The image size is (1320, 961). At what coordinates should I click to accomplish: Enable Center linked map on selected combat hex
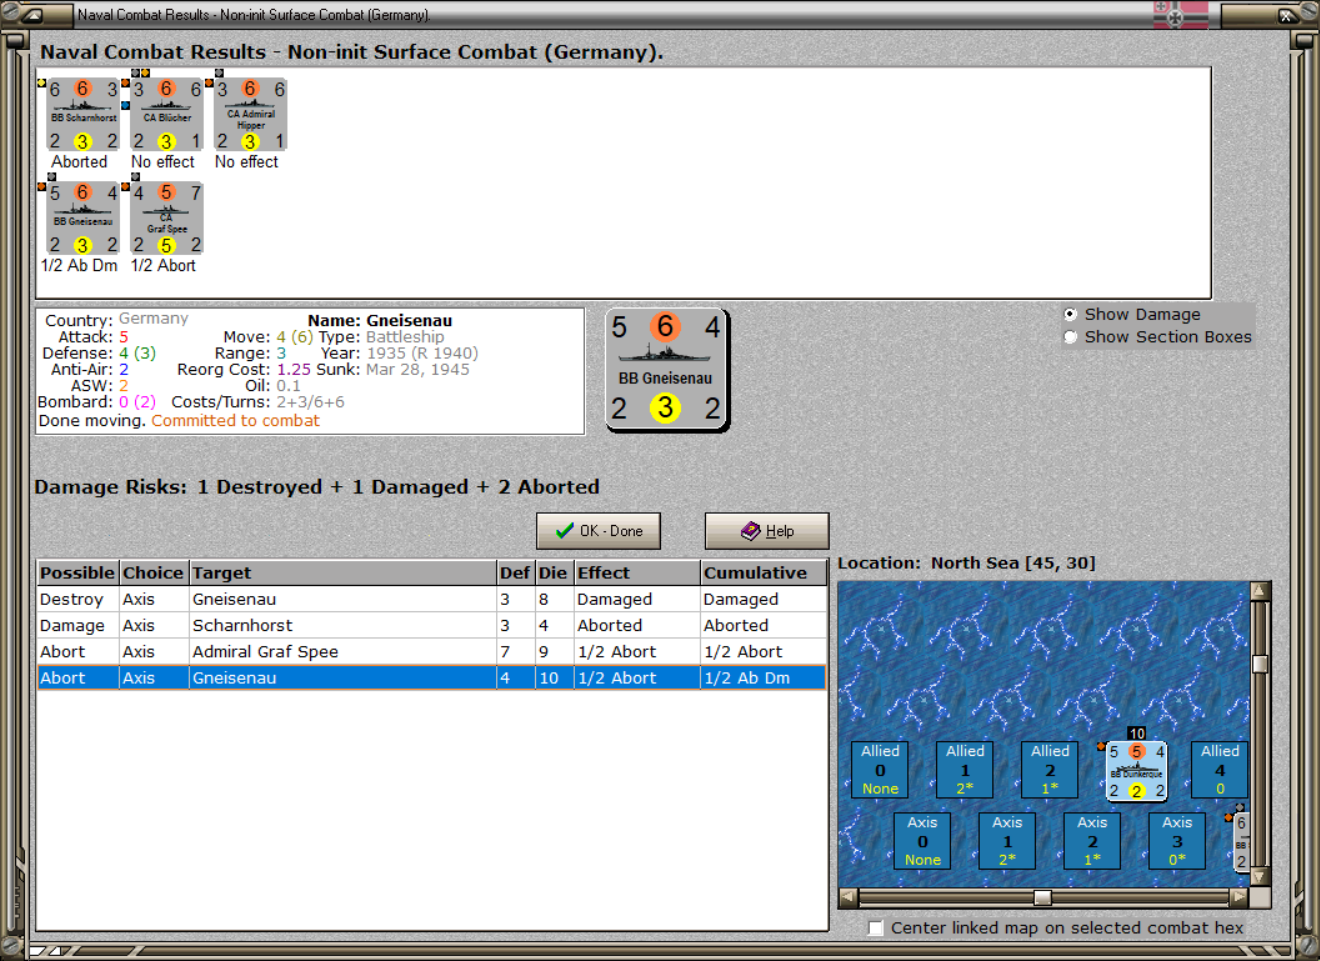pos(876,928)
